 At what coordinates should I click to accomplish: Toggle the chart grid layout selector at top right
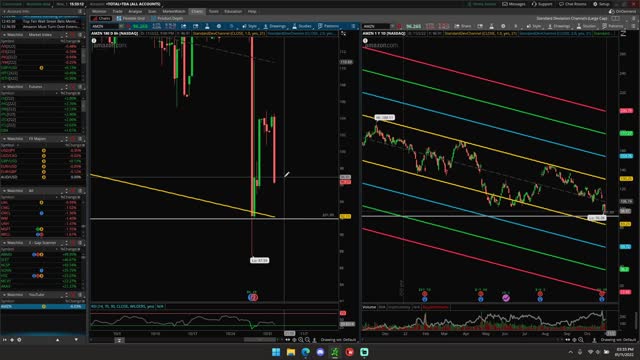coord(615,18)
